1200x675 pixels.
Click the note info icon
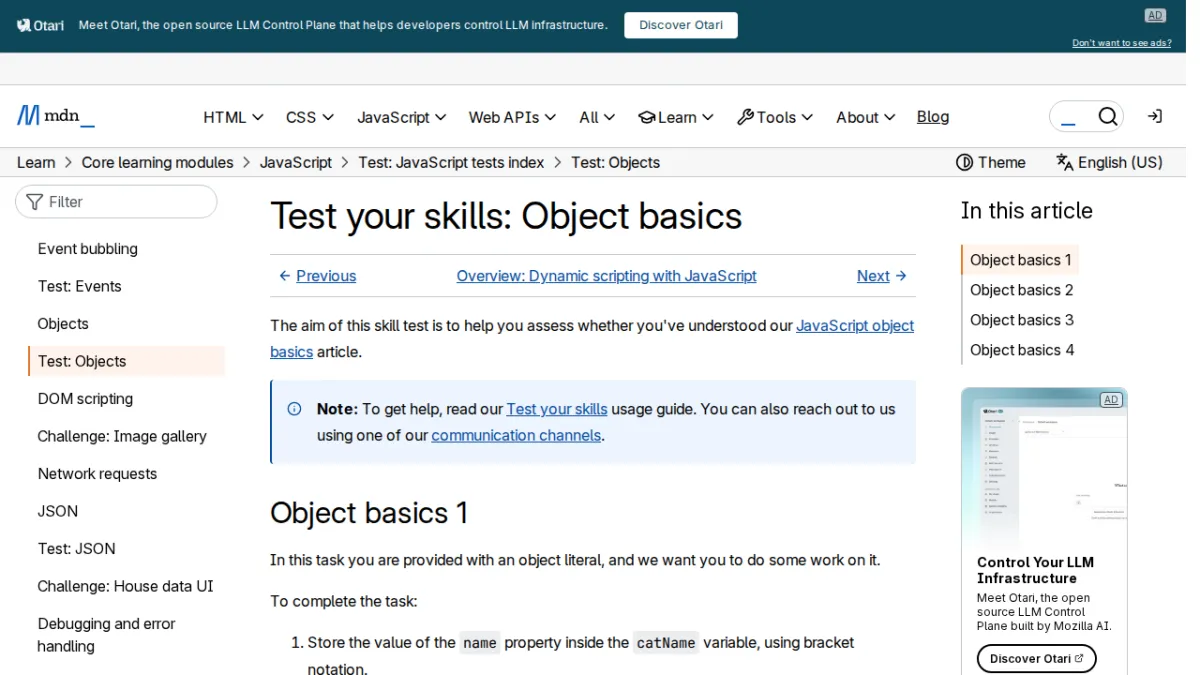(294, 408)
